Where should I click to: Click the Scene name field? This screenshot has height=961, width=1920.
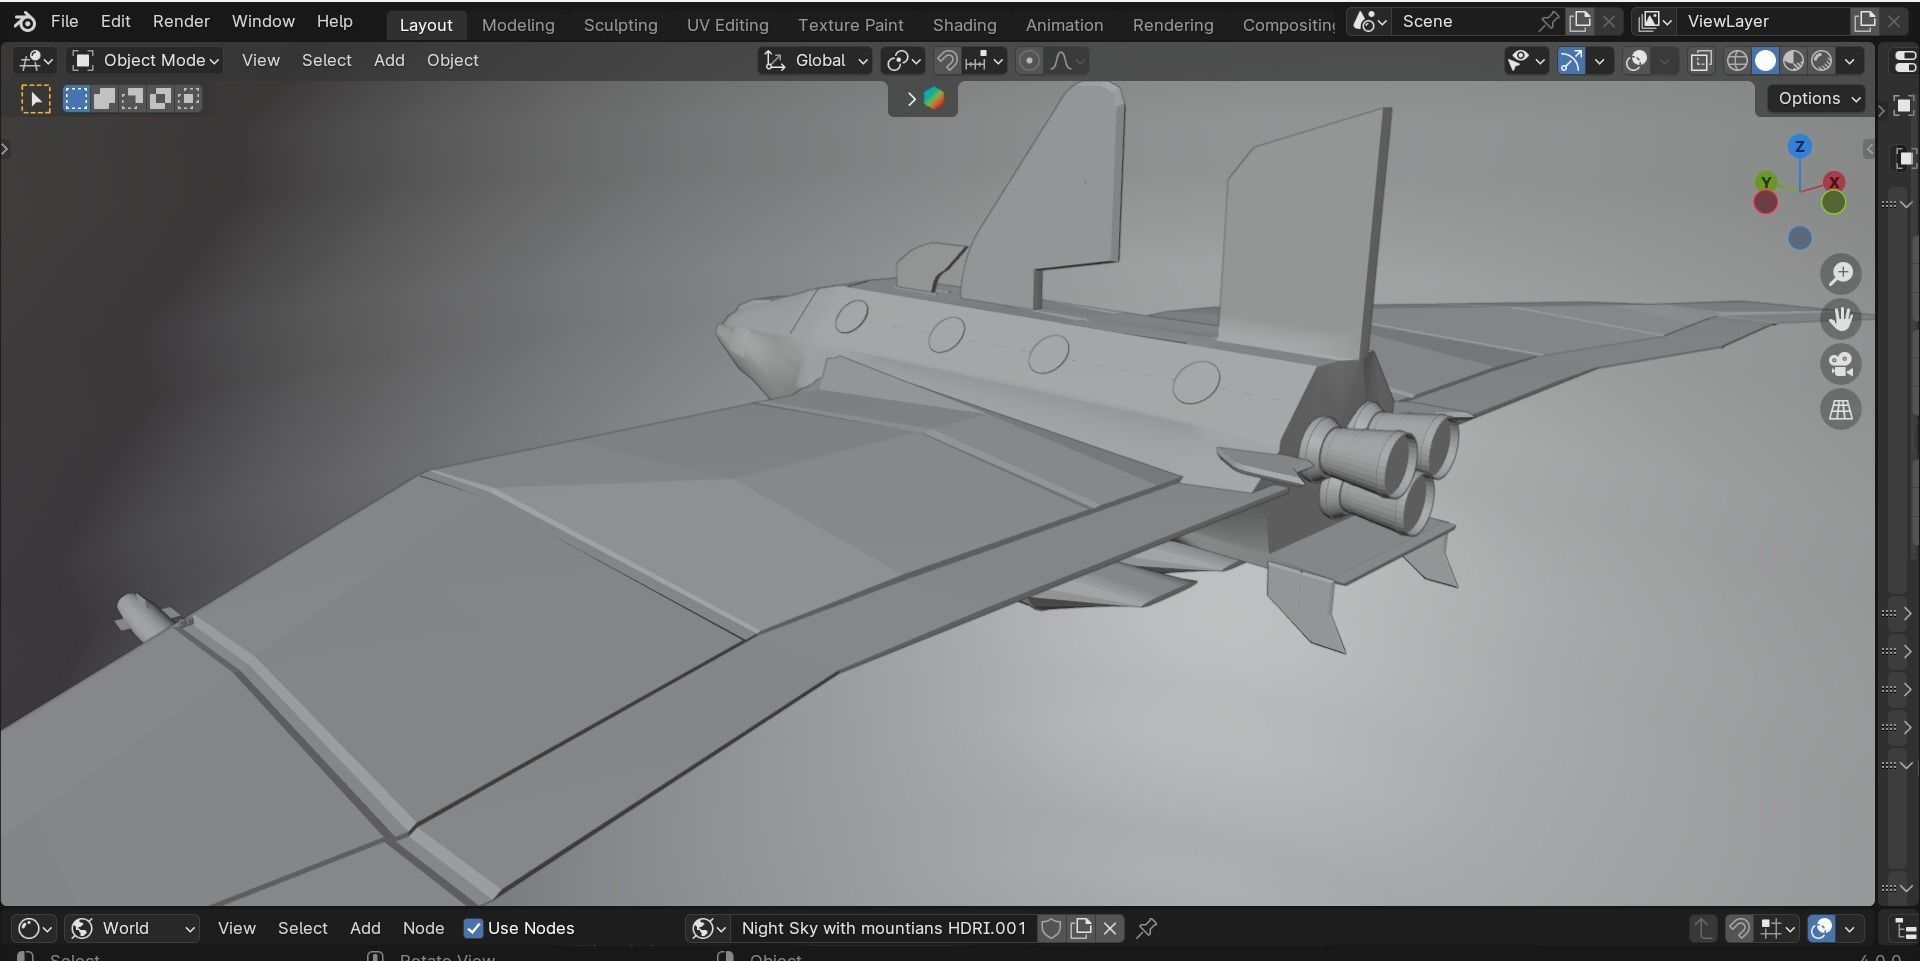(1462, 21)
